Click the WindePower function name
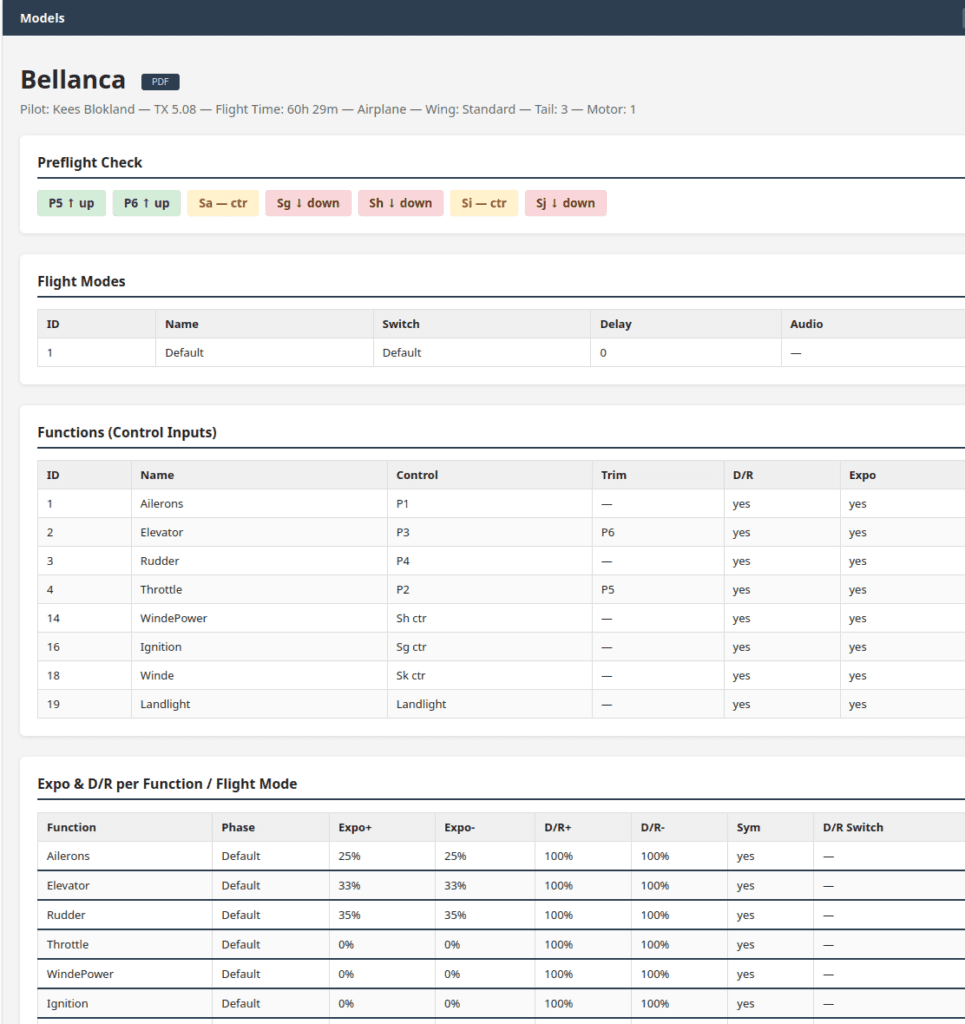This screenshot has height=1024, width=965. point(173,619)
